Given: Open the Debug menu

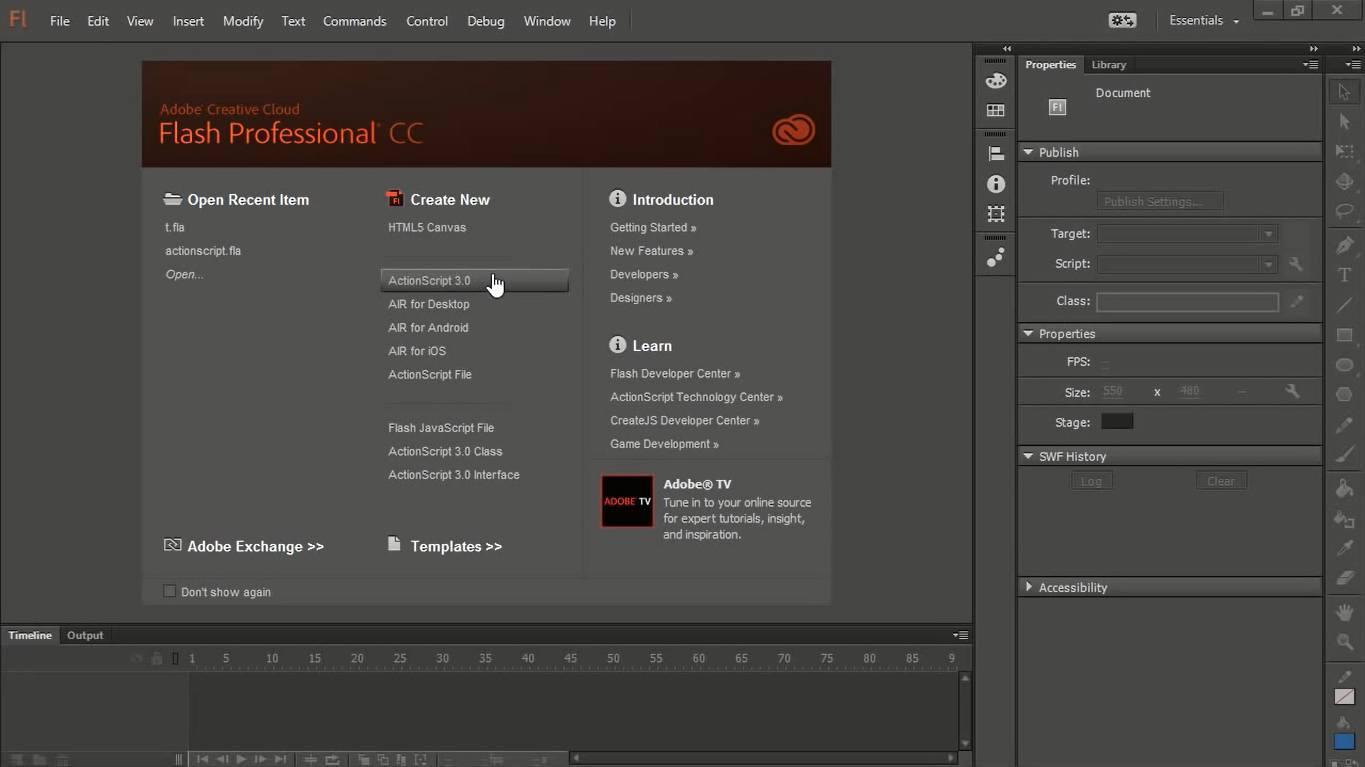Looking at the screenshot, I should pos(485,21).
